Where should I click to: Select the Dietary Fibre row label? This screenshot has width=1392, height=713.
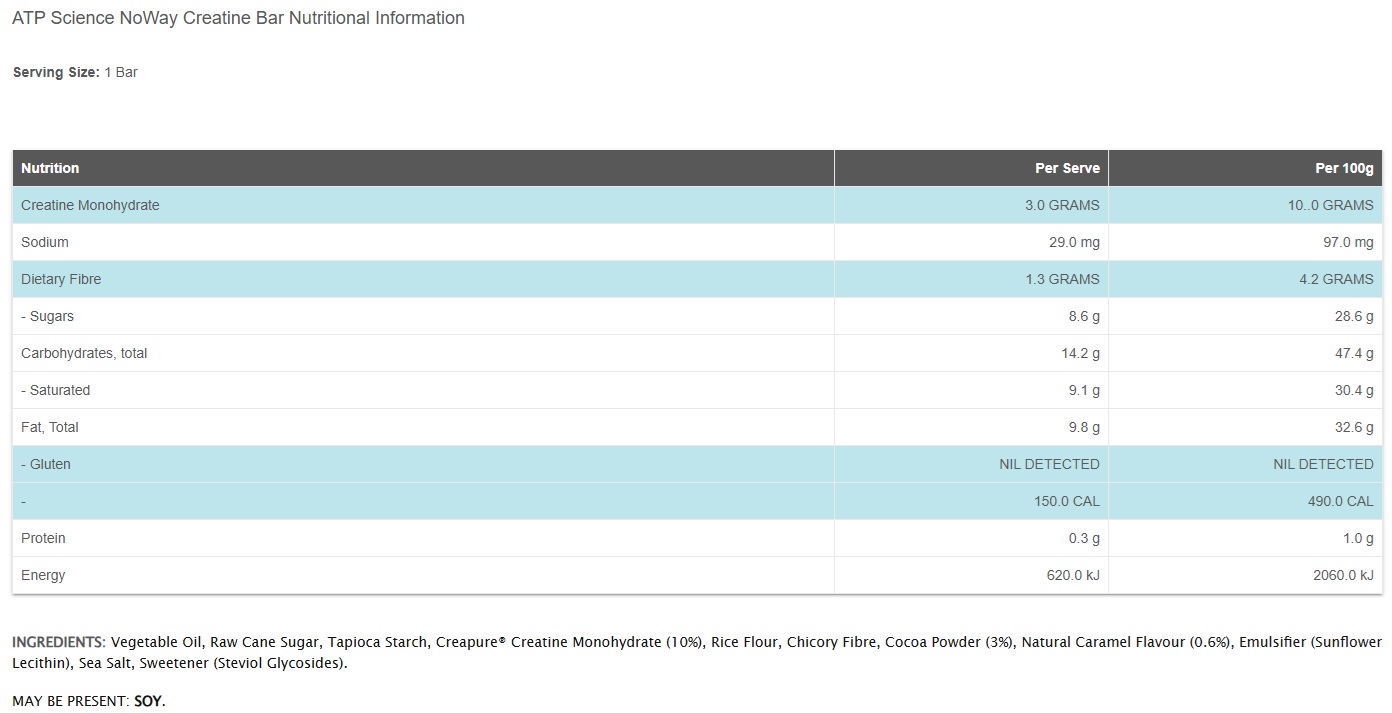tap(61, 279)
